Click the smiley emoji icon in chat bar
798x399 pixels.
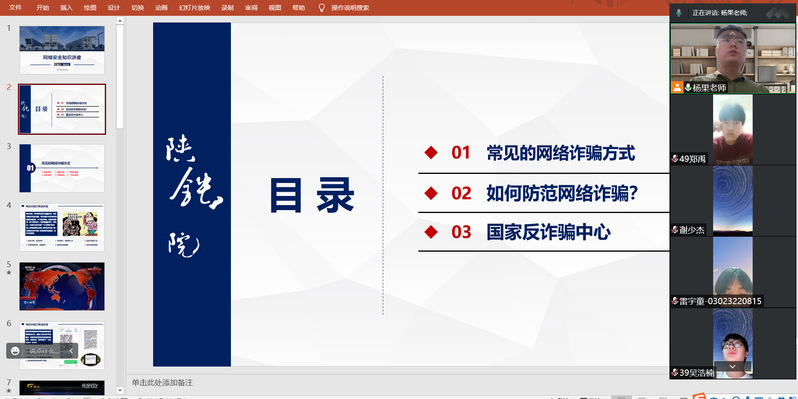[x=15, y=351]
